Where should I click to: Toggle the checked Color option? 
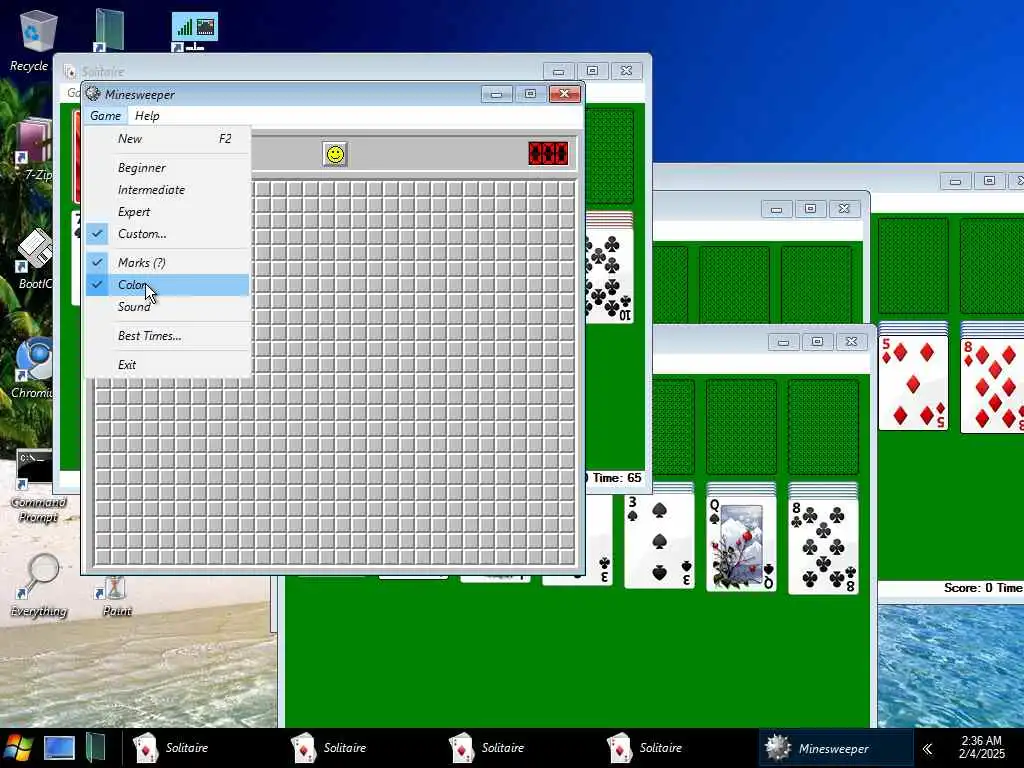(168, 285)
